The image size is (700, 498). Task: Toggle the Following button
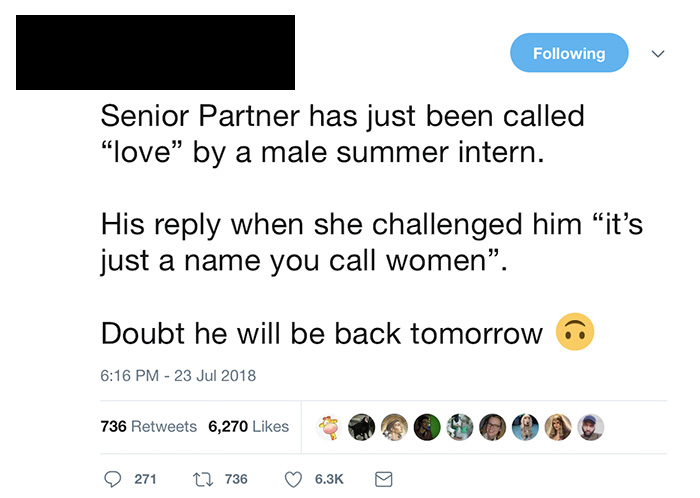pos(569,53)
